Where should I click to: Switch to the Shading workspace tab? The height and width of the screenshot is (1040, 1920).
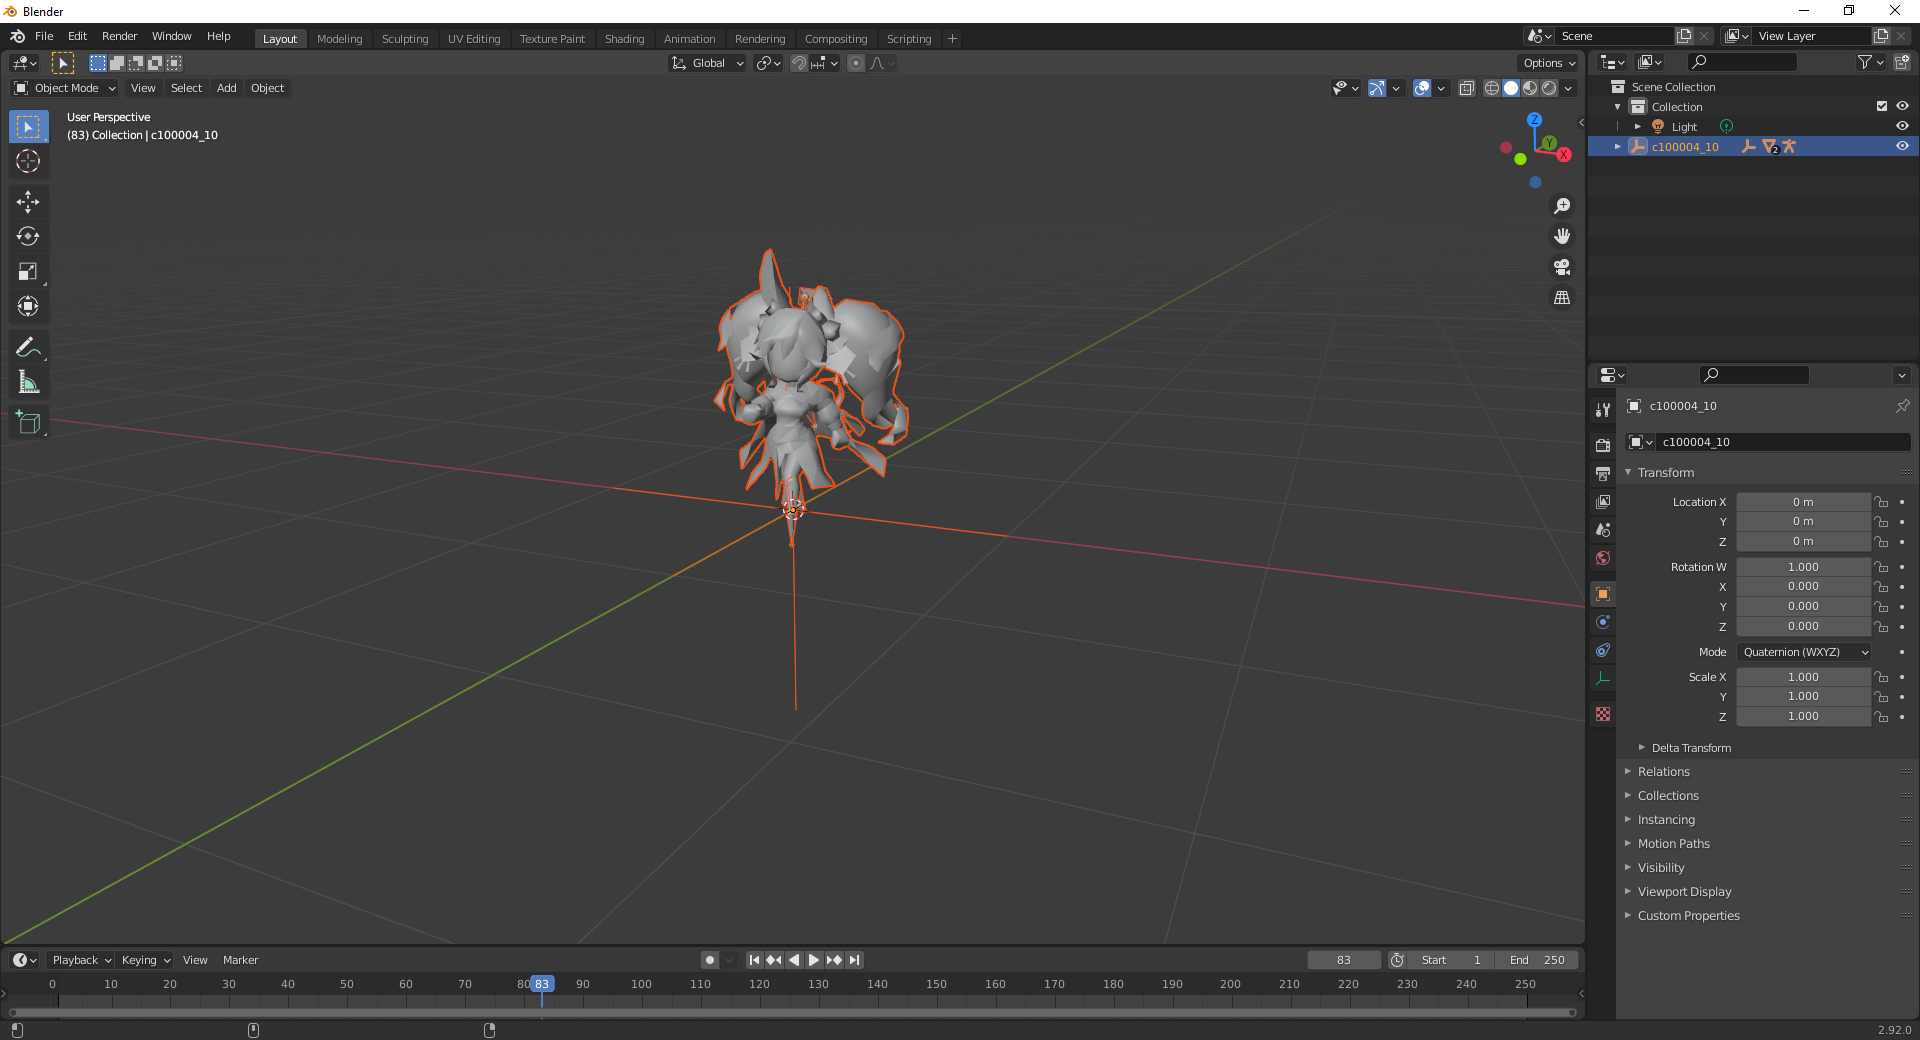pos(624,38)
